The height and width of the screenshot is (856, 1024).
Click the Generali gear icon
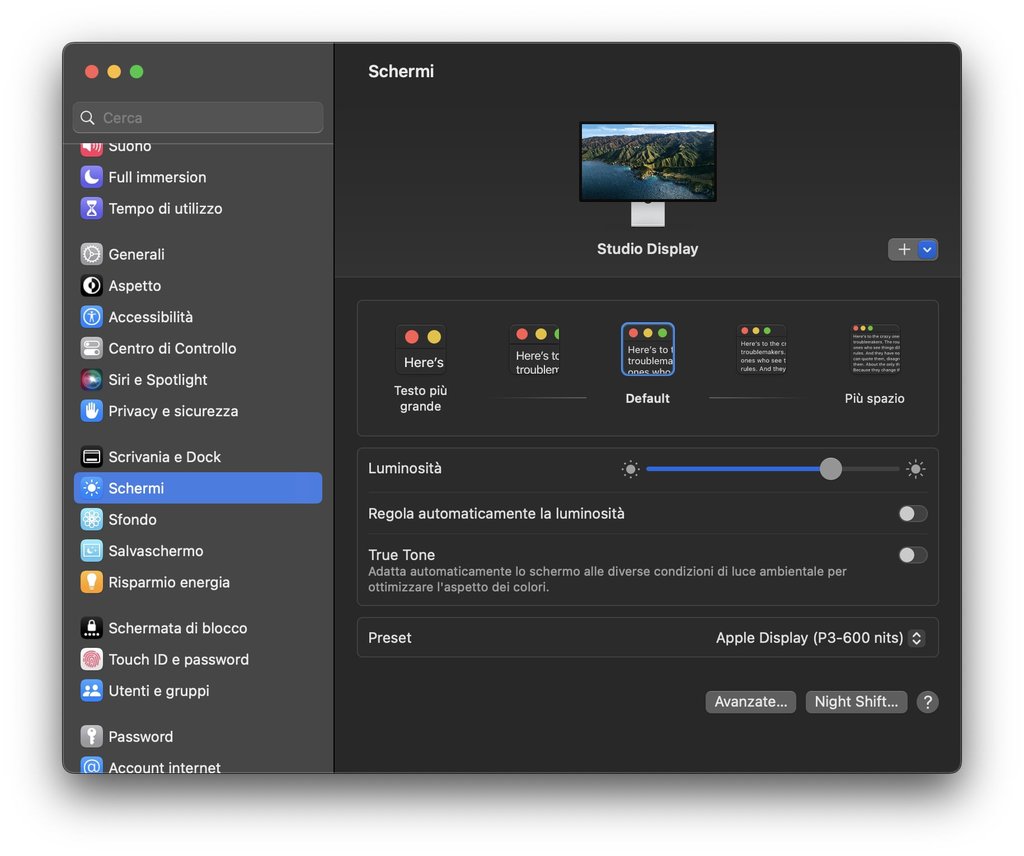tap(91, 254)
